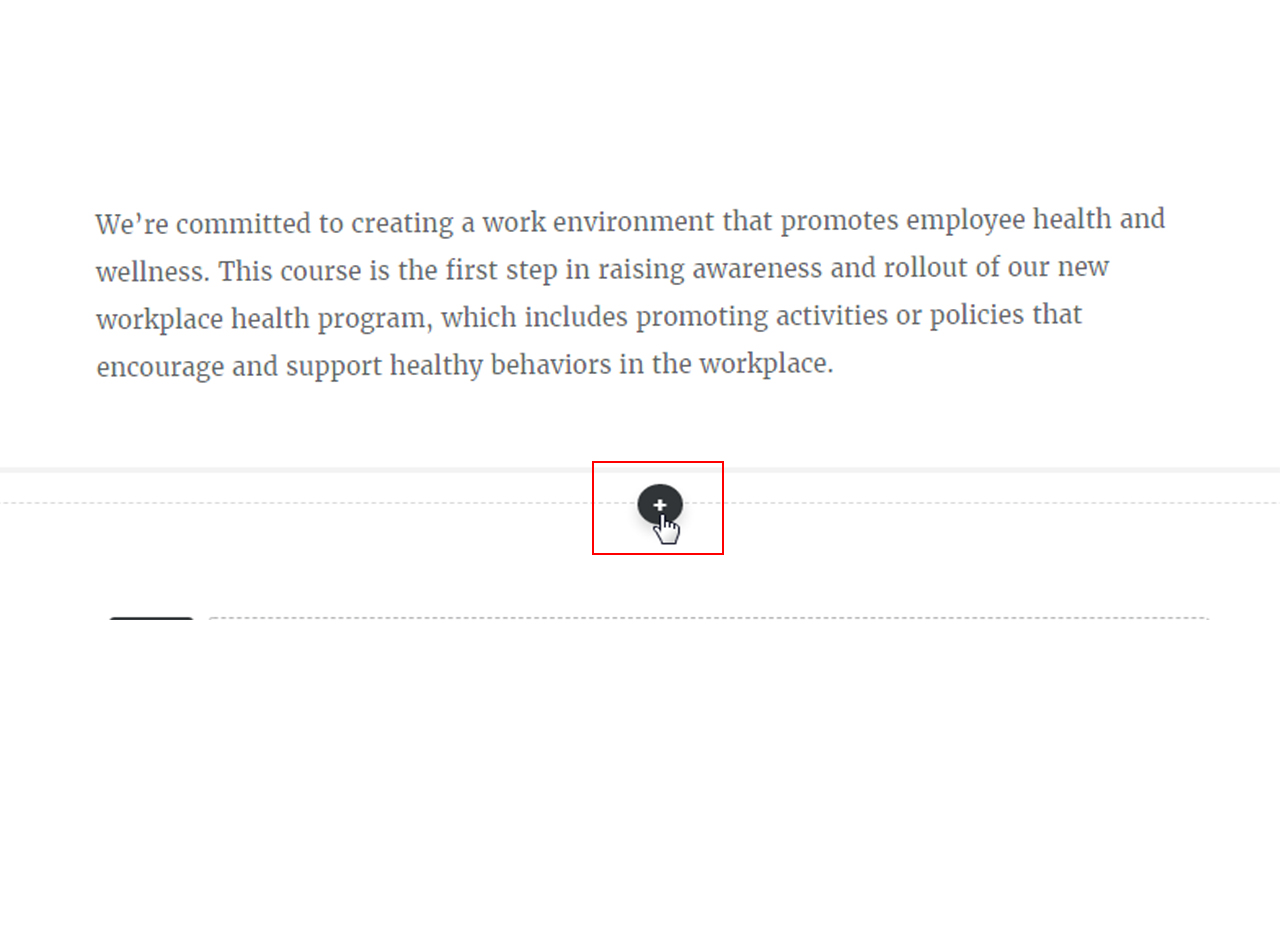Click the word "support" in last line
Screen dimensions: 1280x952
334,367
